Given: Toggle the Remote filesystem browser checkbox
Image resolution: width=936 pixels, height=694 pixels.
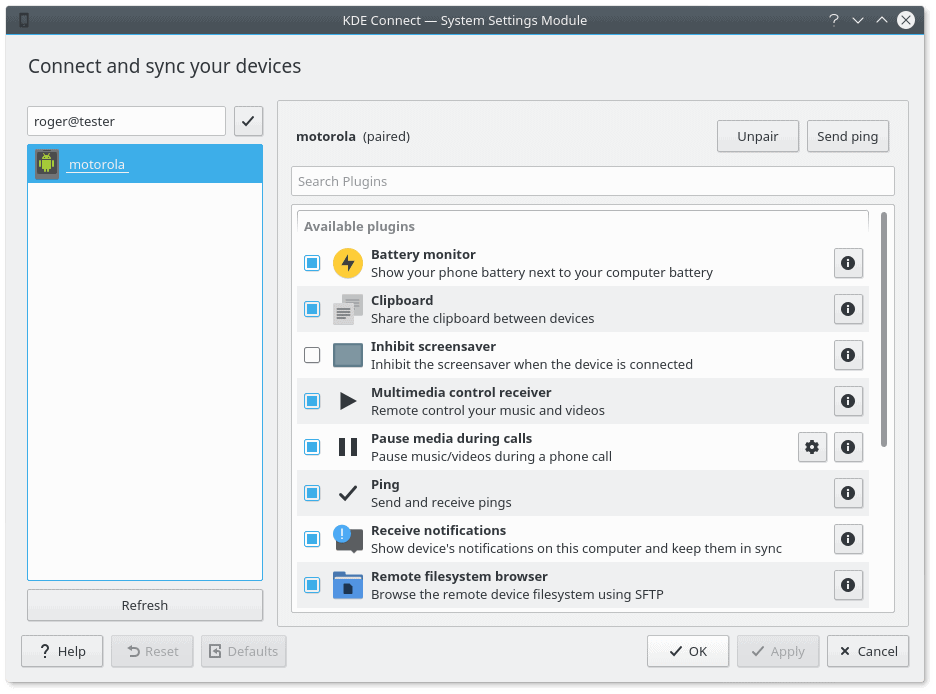Looking at the screenshot, I should [312, 585].
